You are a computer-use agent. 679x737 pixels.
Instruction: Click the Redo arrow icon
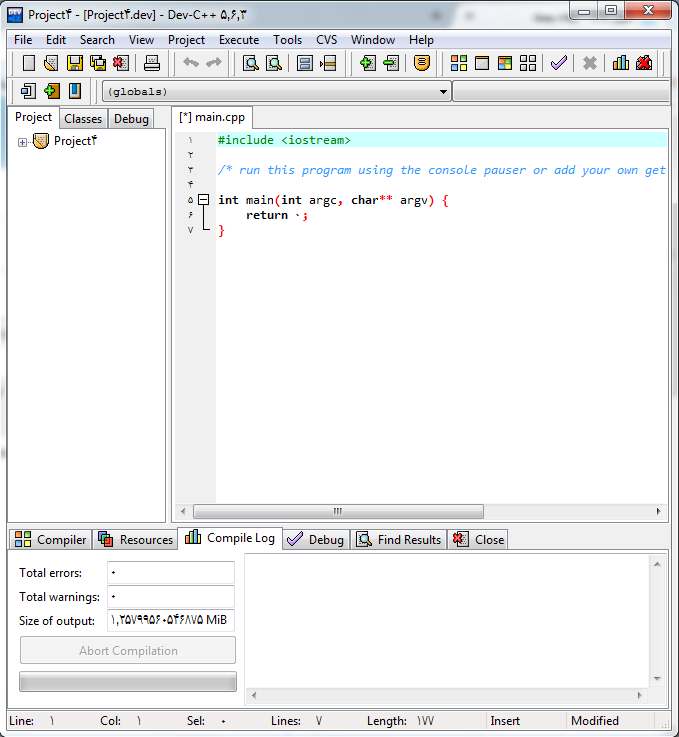tap(214, 63)
